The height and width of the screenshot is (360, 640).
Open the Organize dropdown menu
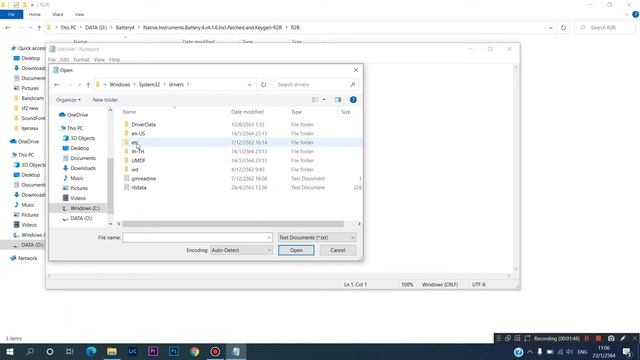tap(68, 100)
